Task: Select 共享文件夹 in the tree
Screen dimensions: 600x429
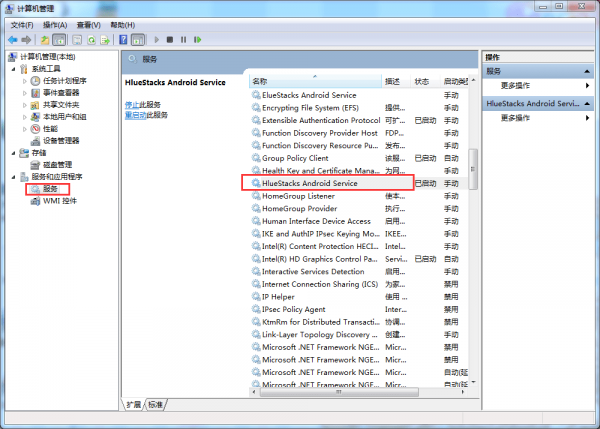Action: coord(61,105)
